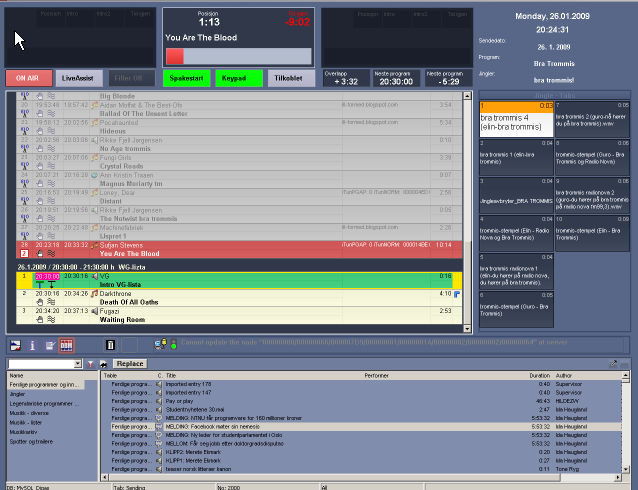Click the Duration column header

[540, 376]
